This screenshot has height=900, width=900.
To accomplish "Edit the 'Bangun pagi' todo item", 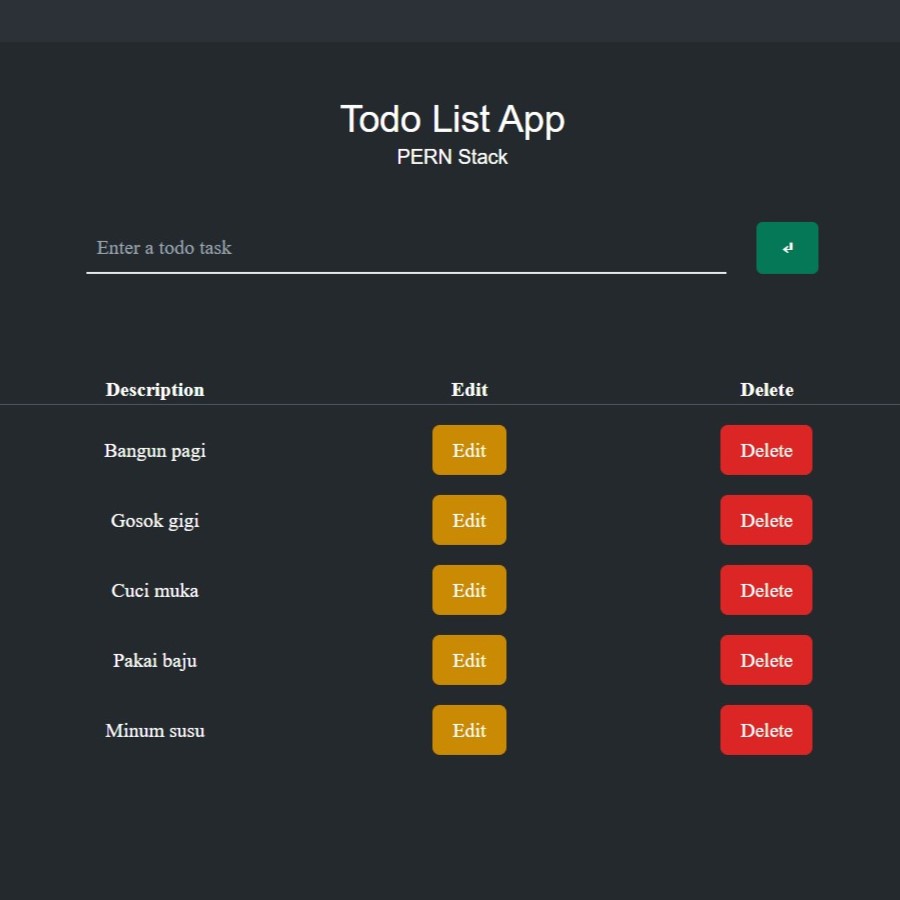I will click(469, 450).
